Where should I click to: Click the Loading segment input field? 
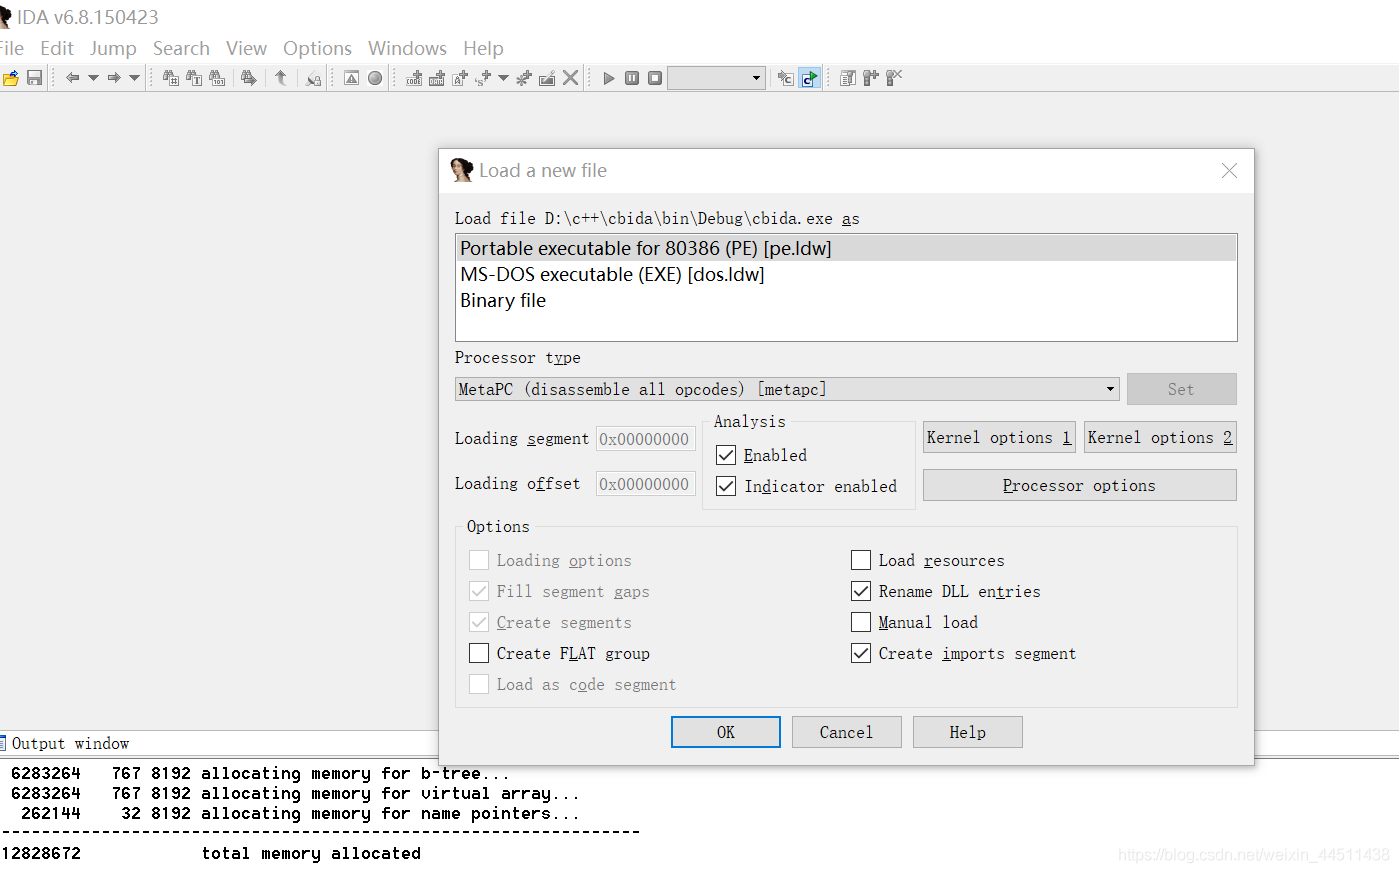coord(646,439)
